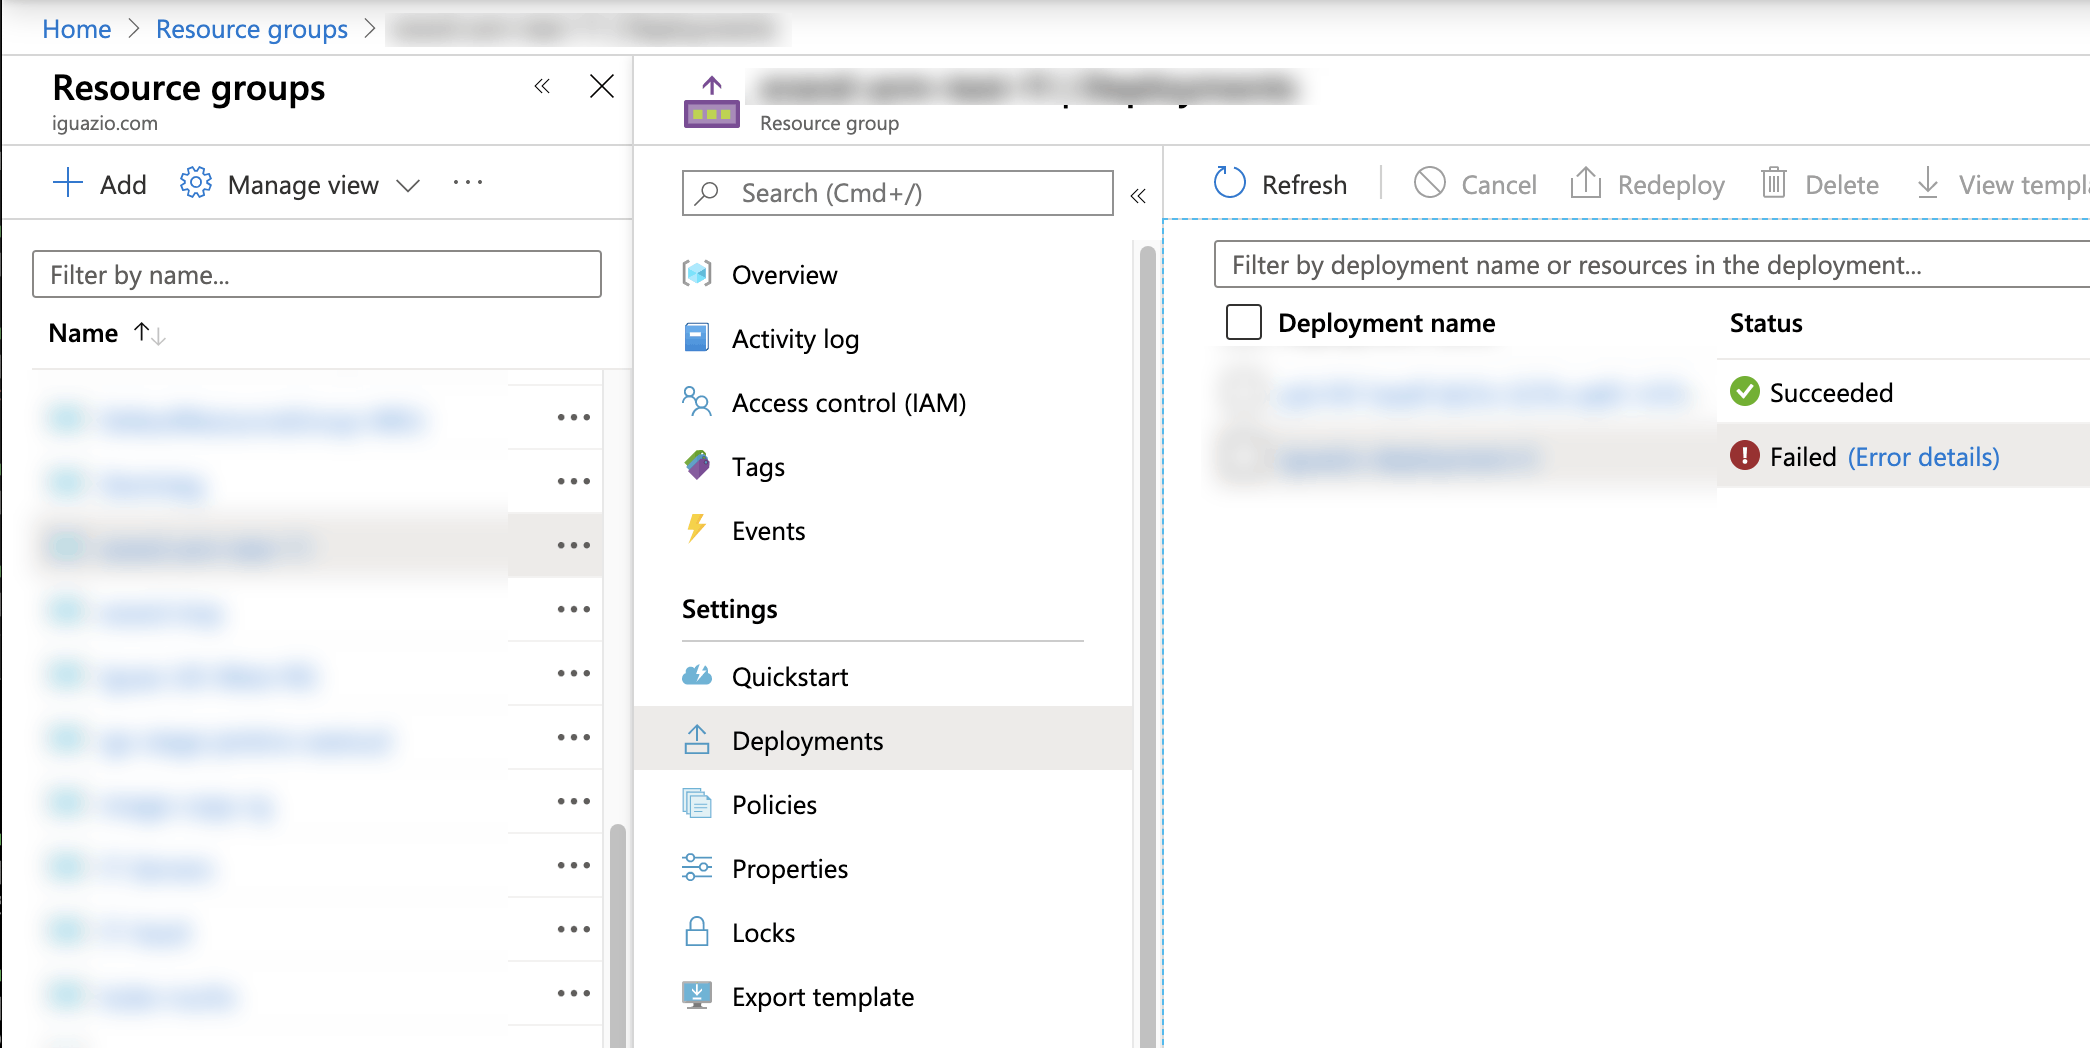This screenshot has width=2090, height=1048.
Task: Open the Export template section
Action: click(822, 996)
